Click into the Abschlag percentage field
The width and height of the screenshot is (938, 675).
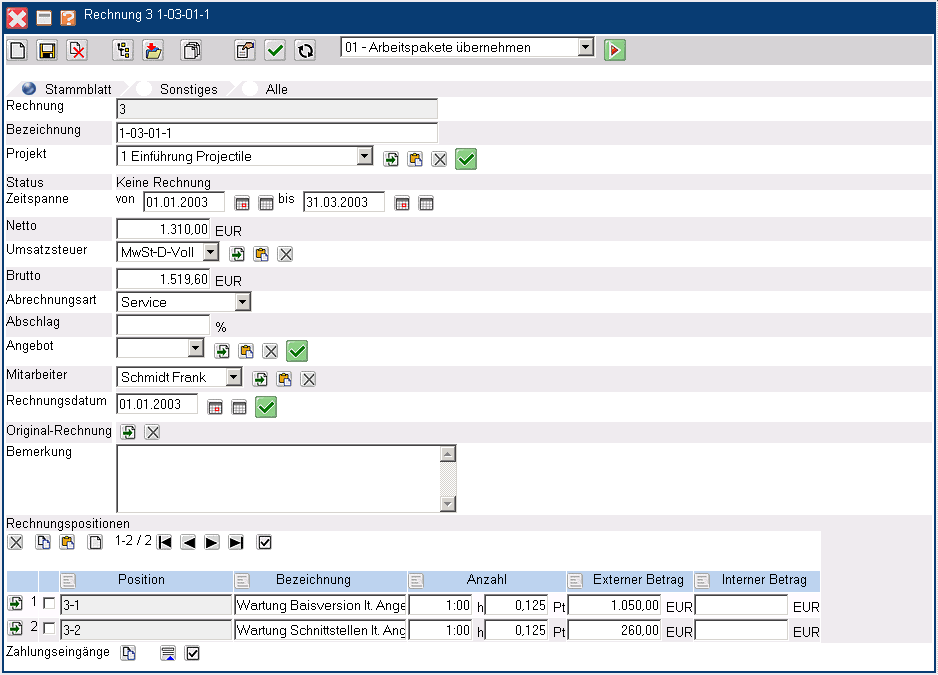(163, 325)
